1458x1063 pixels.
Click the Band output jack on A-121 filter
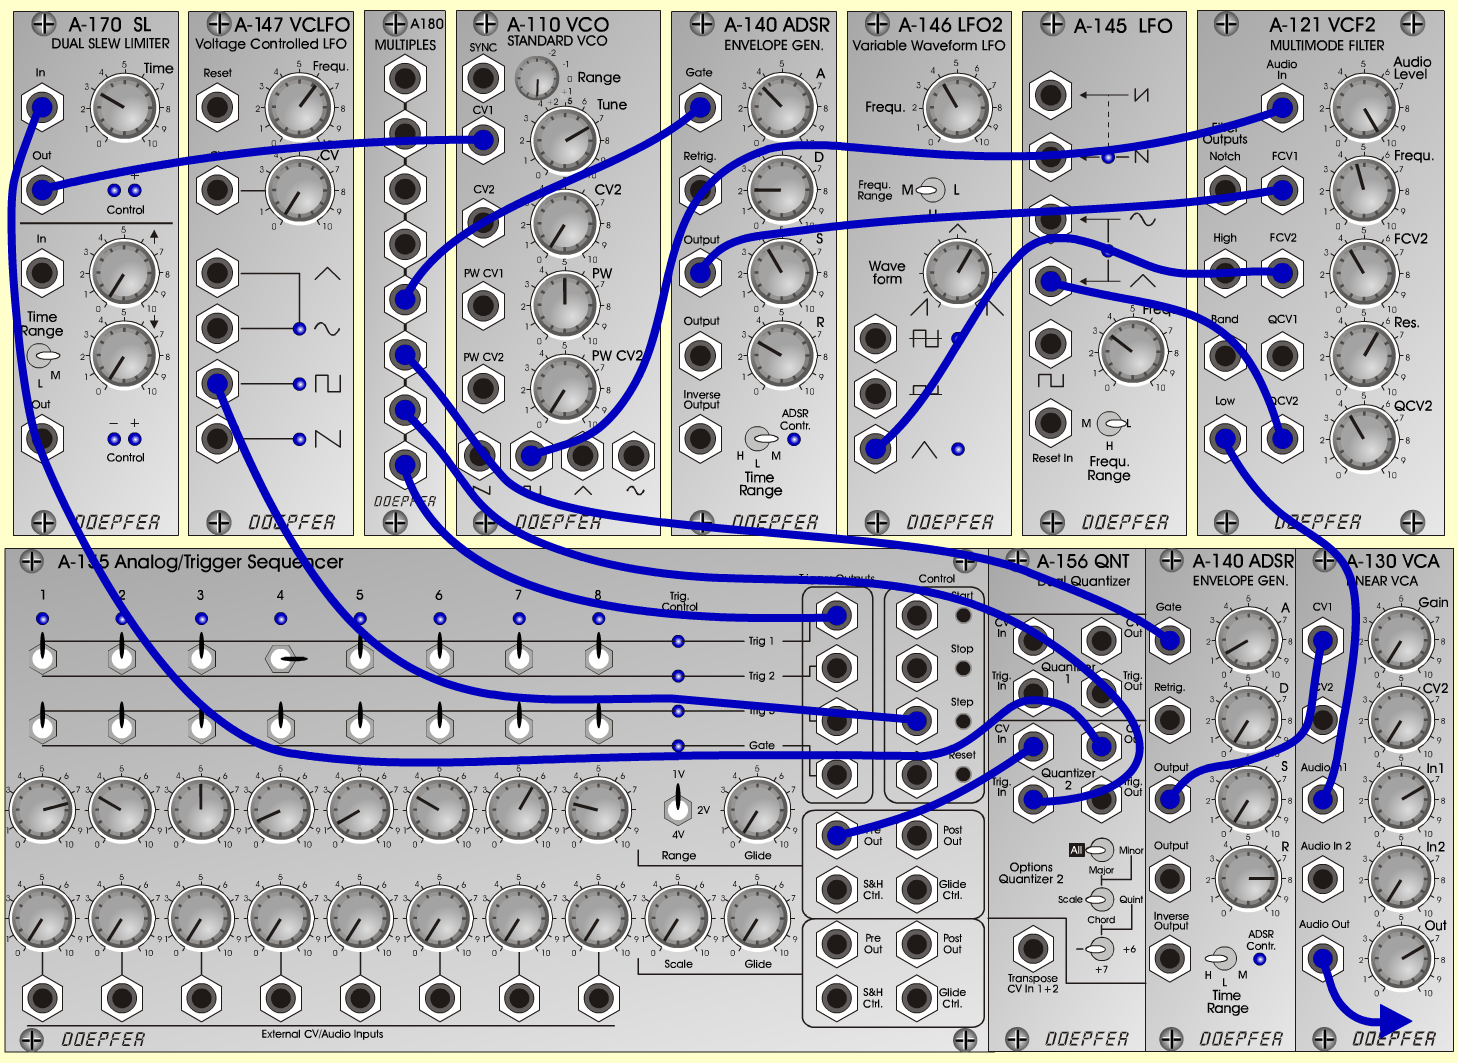[x=1225, y=355]
